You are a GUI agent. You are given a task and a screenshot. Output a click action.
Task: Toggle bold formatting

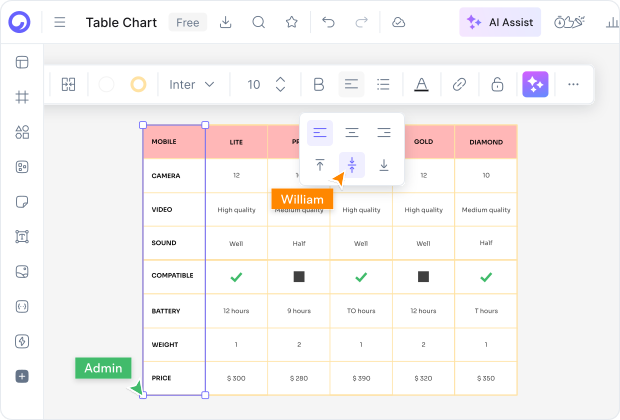point(319,85)
